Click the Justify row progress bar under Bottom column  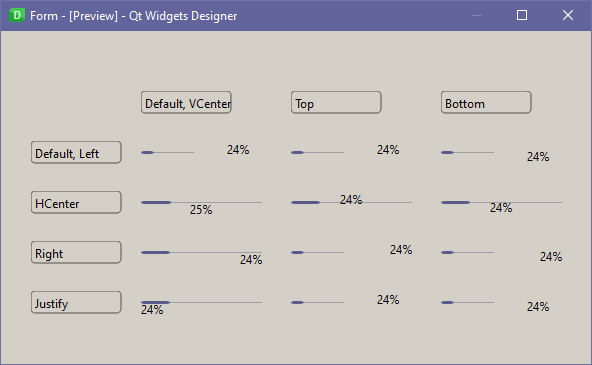tap(495, 304)
